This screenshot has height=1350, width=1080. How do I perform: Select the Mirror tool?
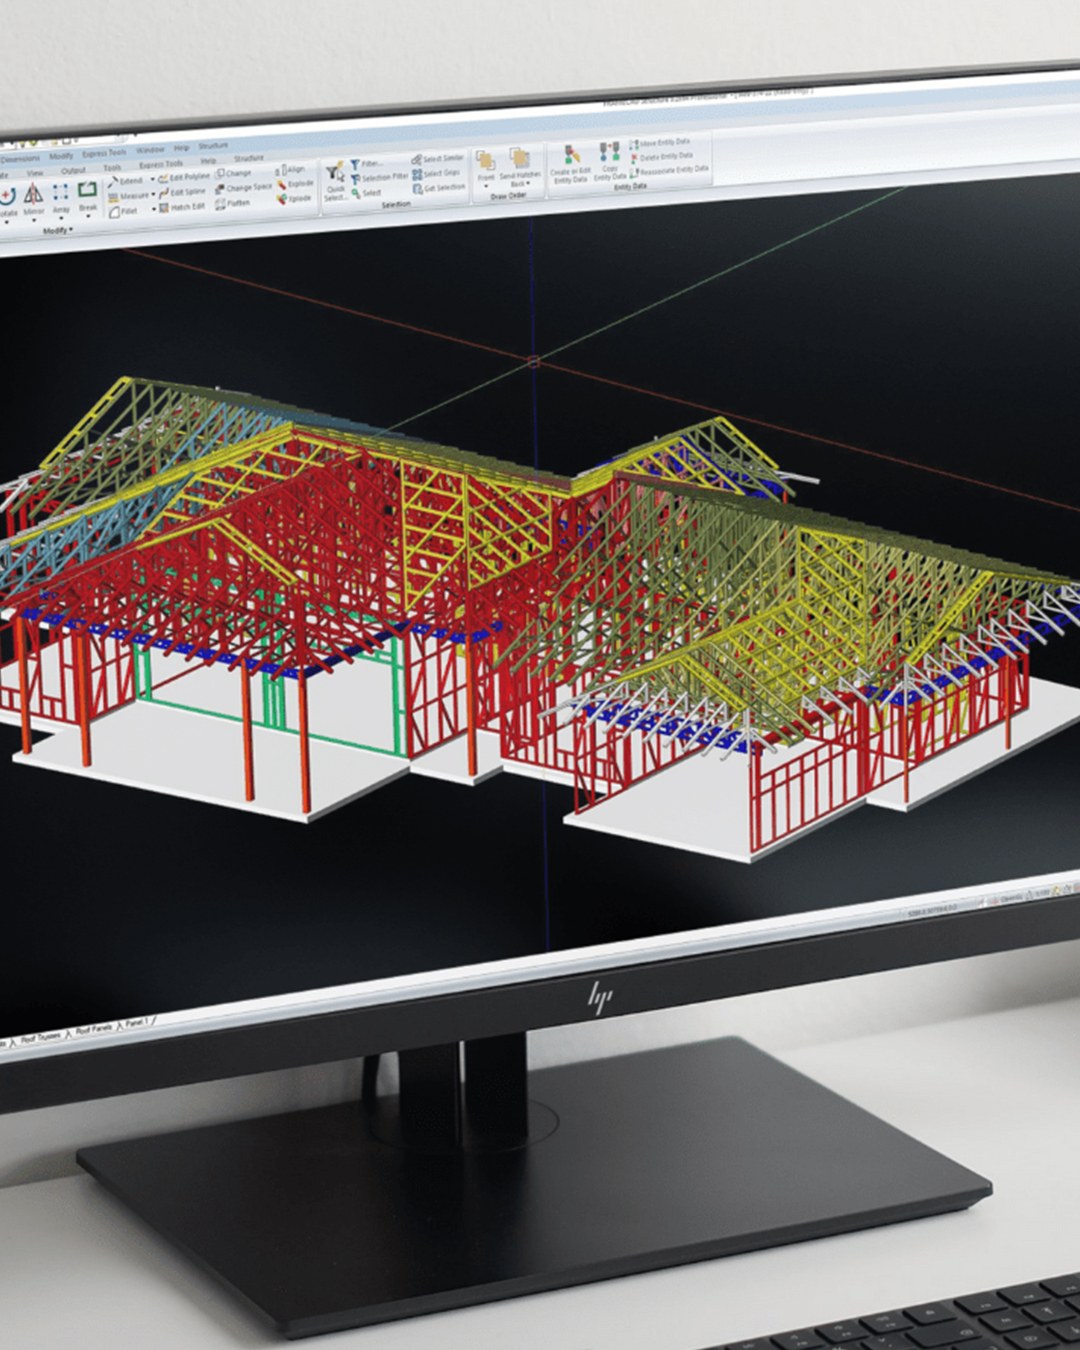[x=33, y=198]
